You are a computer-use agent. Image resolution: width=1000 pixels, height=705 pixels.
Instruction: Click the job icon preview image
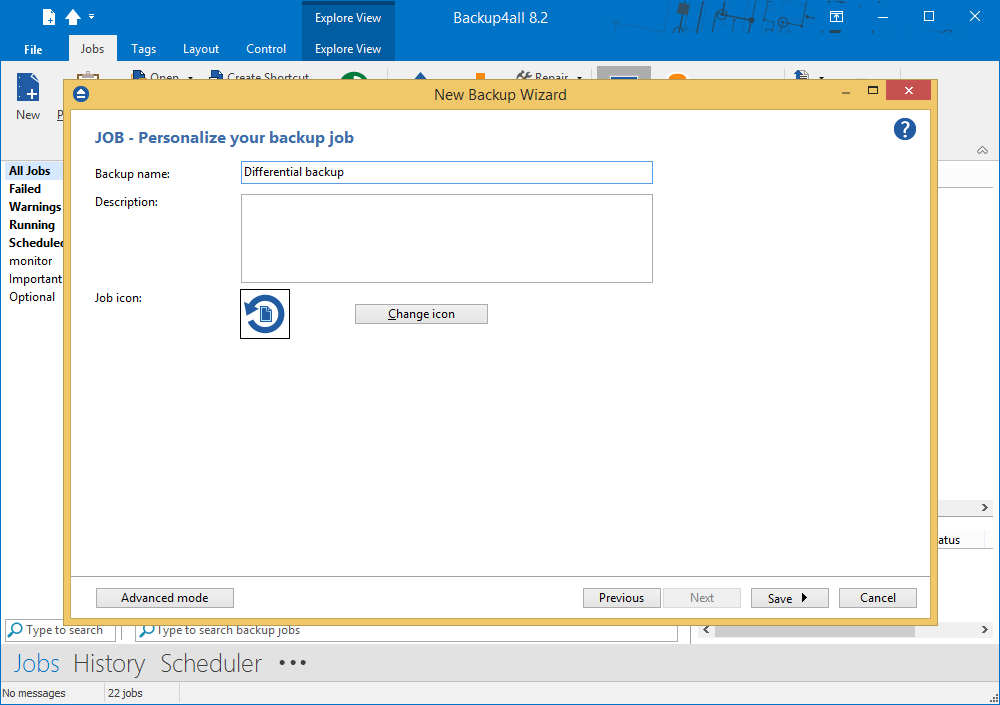coord(265,314)
